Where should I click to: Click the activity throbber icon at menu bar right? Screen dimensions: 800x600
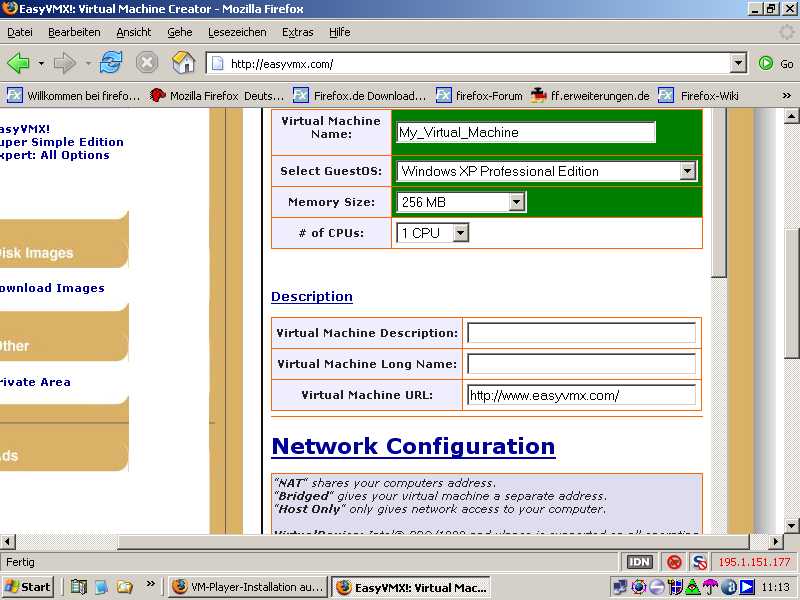point(787,32)
